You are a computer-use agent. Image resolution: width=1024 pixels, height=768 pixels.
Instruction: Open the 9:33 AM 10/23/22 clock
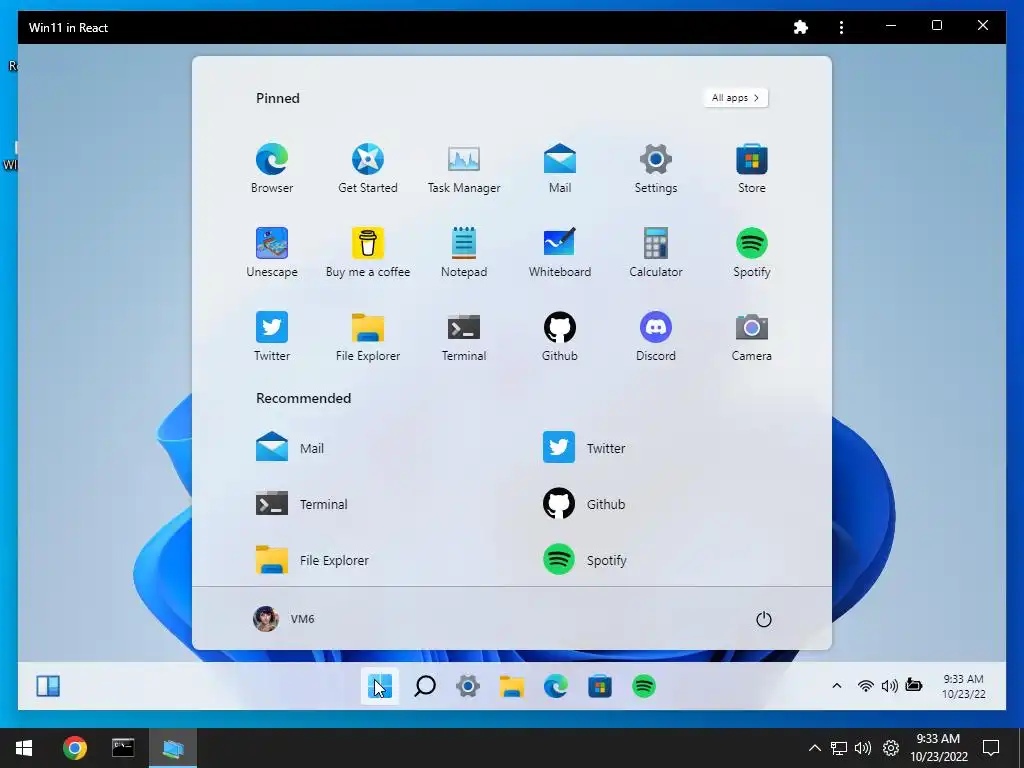coord(963,686)
